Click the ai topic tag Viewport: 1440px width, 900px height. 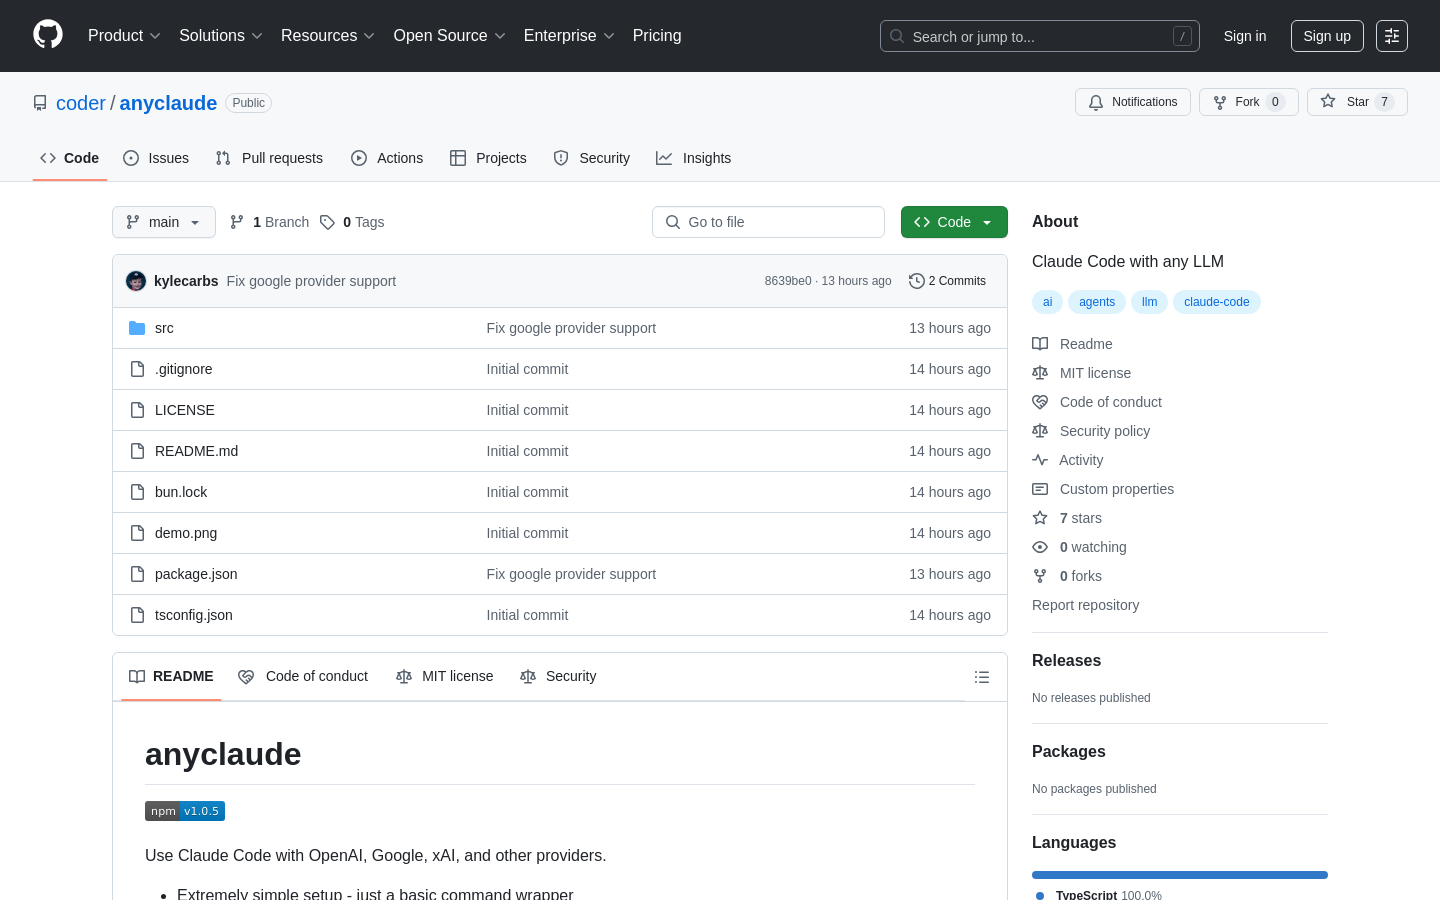[1047, 302]
